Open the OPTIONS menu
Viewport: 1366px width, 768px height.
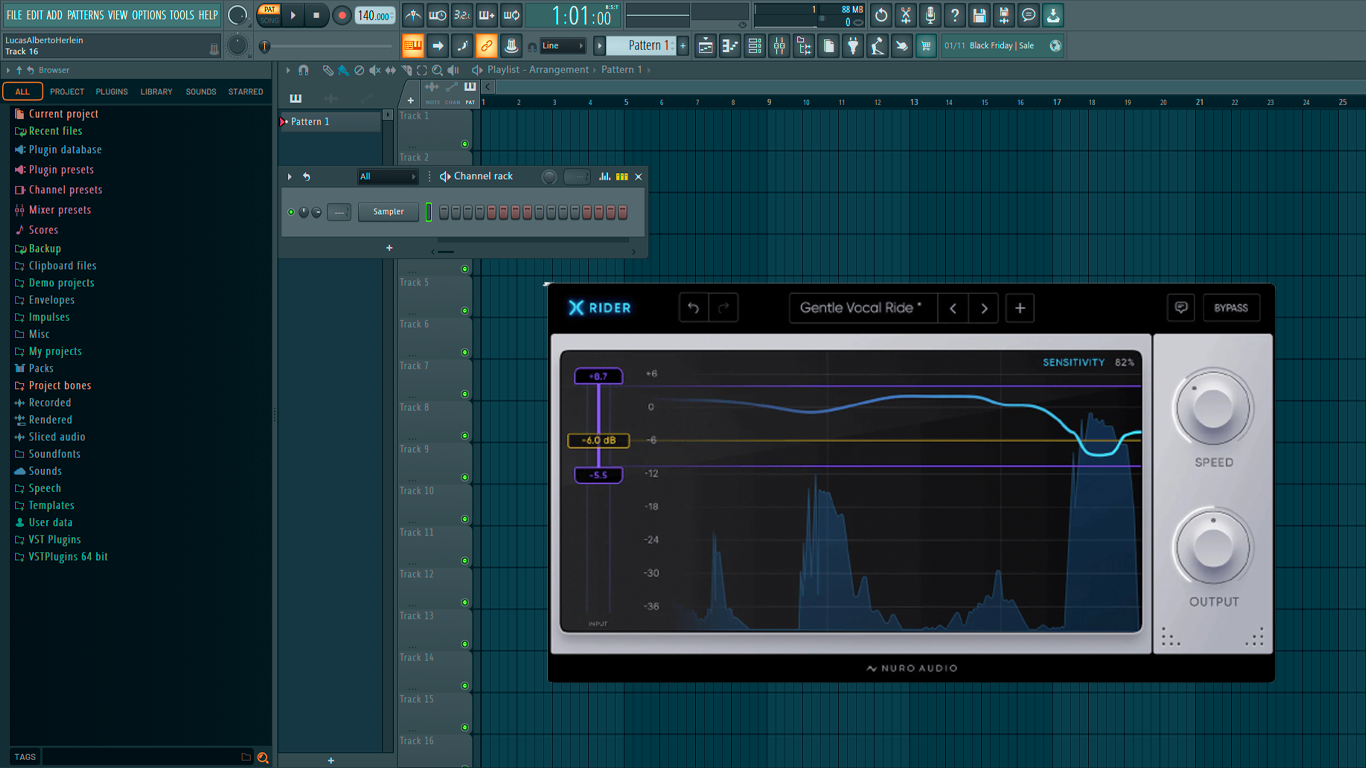coord(149,15)
